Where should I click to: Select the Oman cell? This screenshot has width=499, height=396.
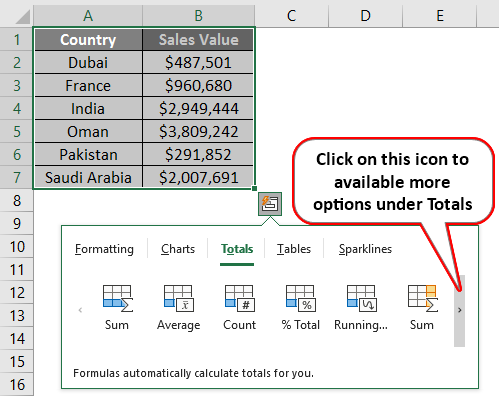coord(88,132)
